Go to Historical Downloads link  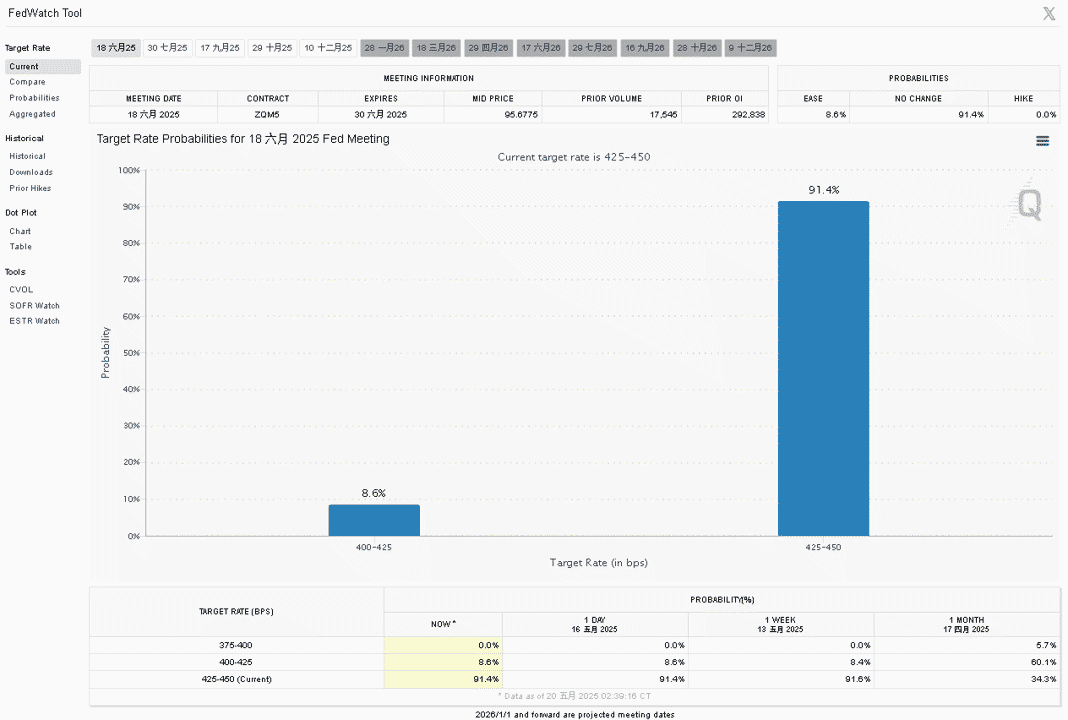[31, 172]
